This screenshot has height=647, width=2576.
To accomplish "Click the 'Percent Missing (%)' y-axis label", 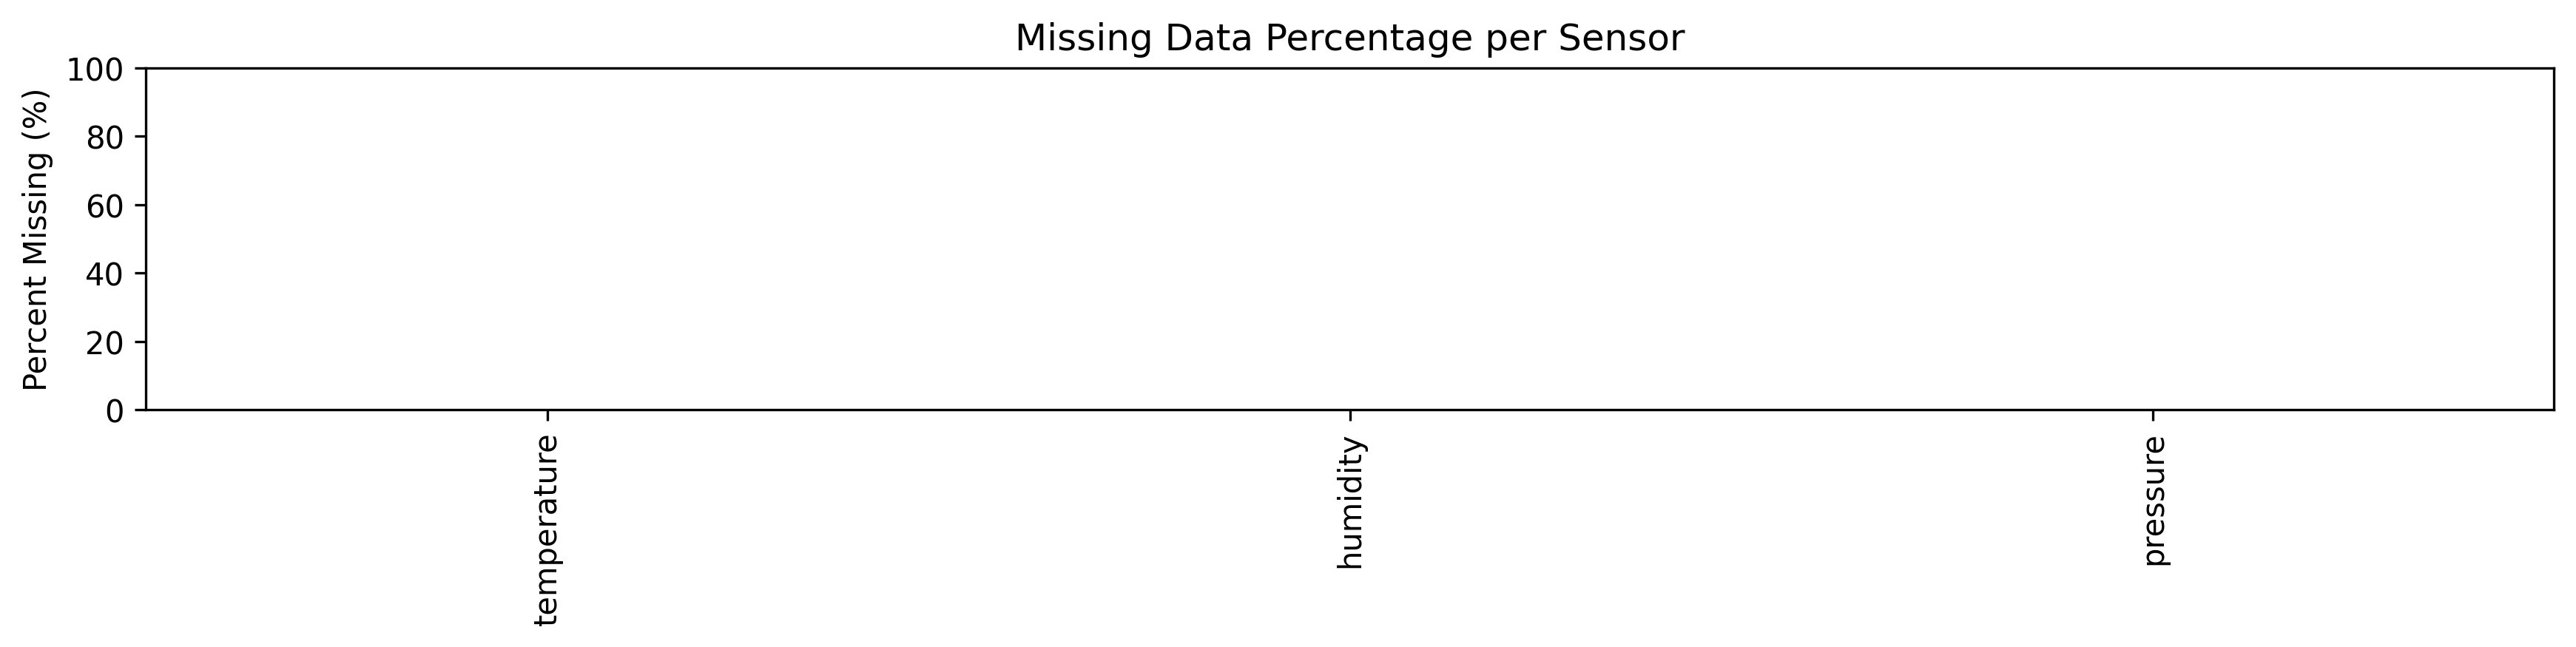I will pos(36,239).
